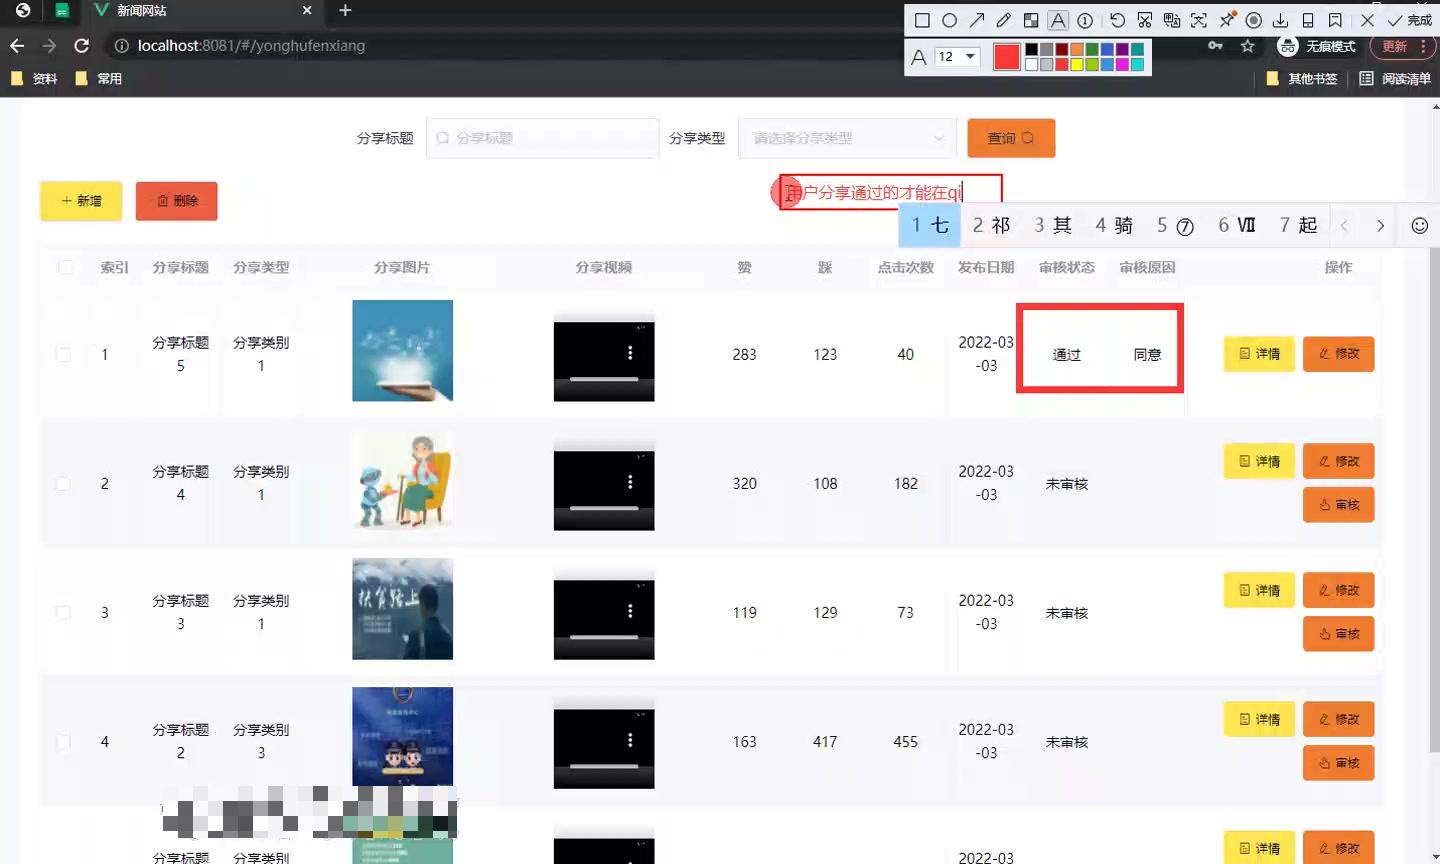Click the screenshot translate icon
Image resolution: width=1440 pixels, height=864 pixels.
coord(1172,20)
